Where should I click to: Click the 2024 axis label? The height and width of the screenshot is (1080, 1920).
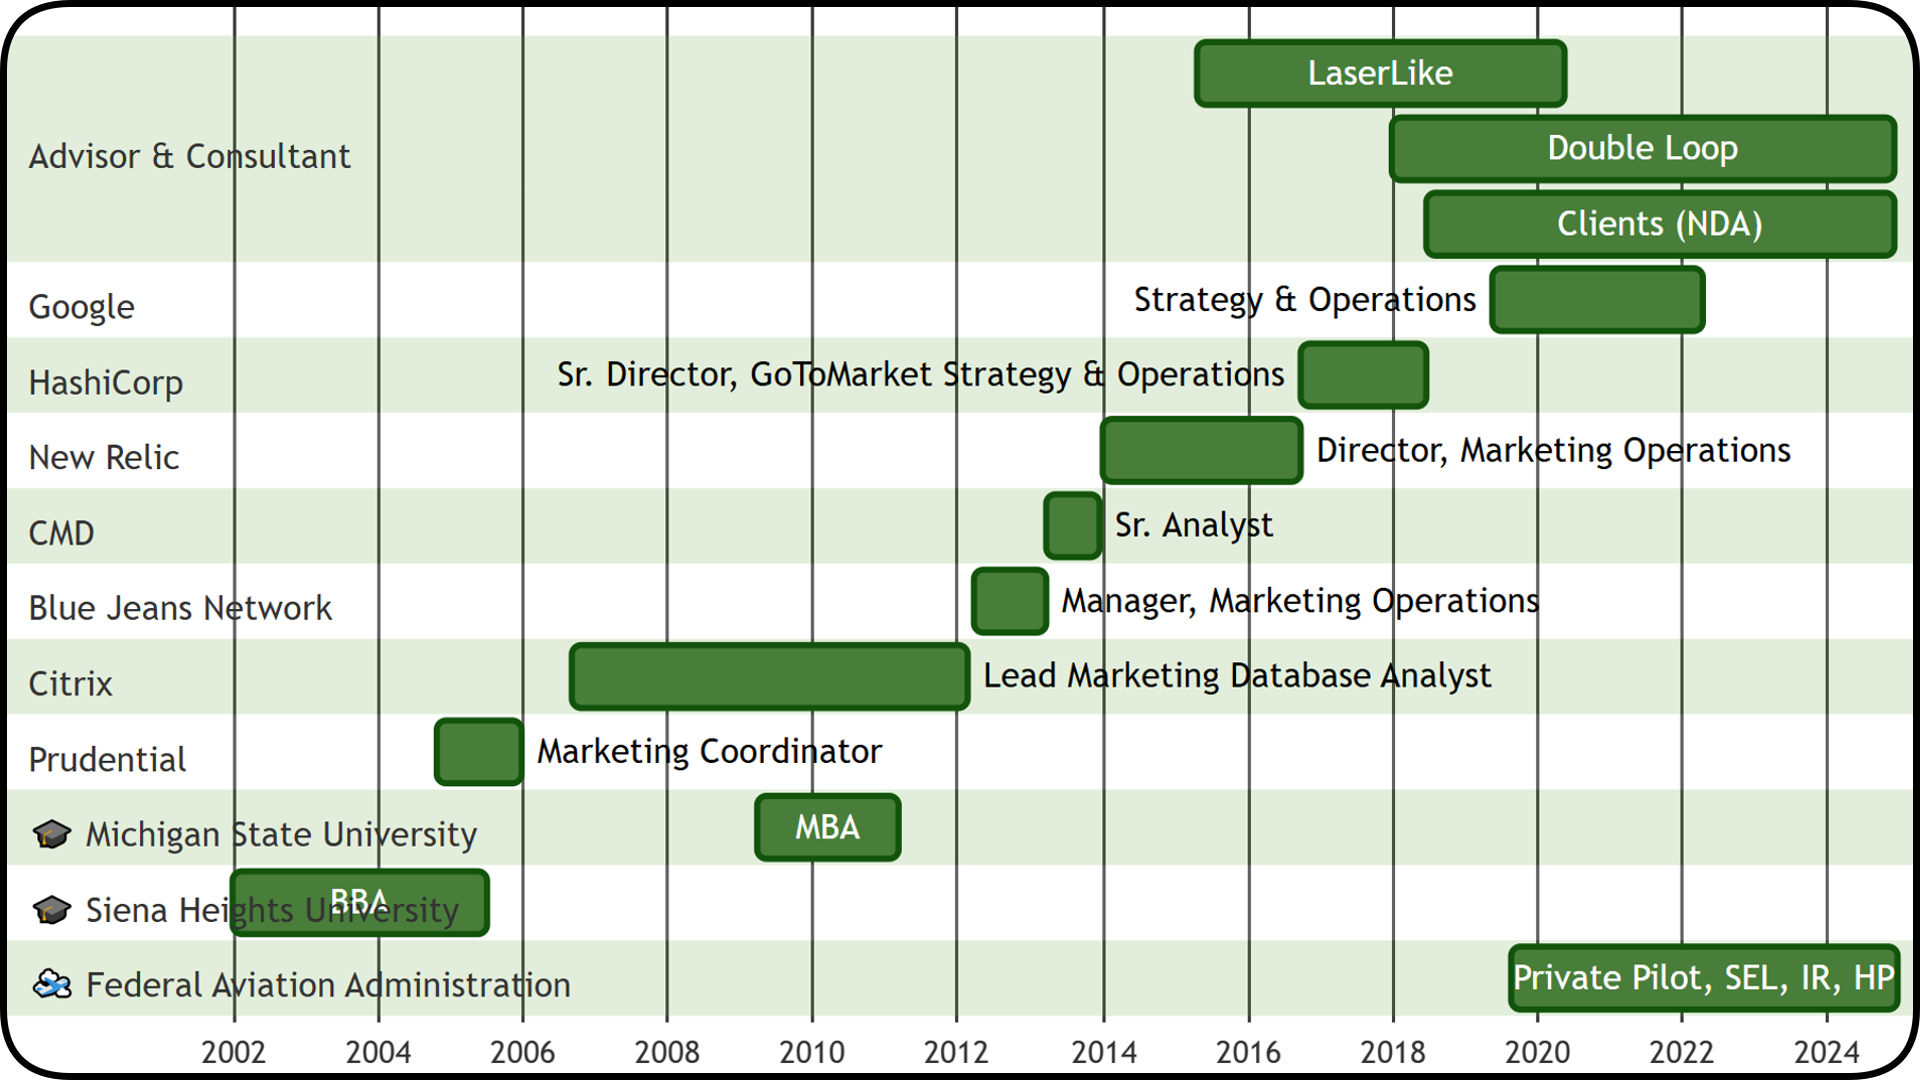point(1827,1053)
